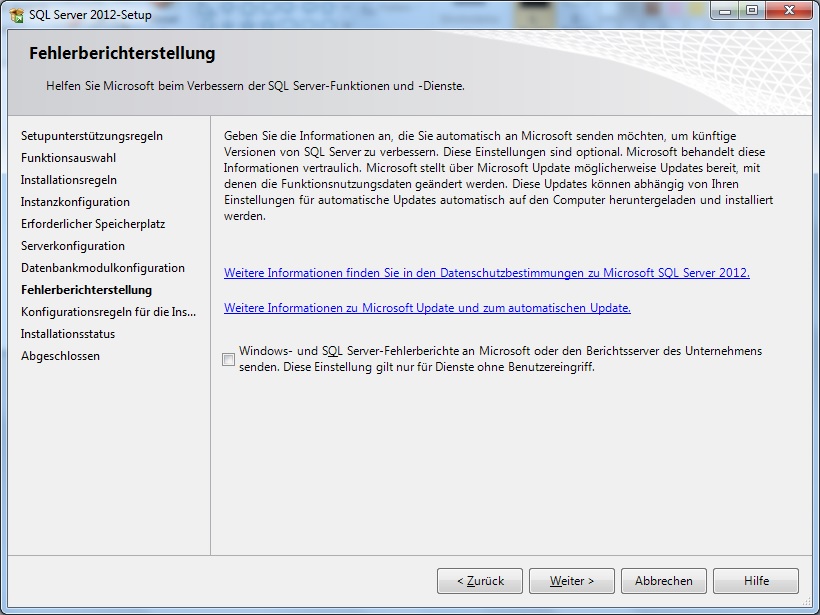Cancel setup via the Abbrechen button
This screenshot has width=820, height=615.
tap(664, 580)
